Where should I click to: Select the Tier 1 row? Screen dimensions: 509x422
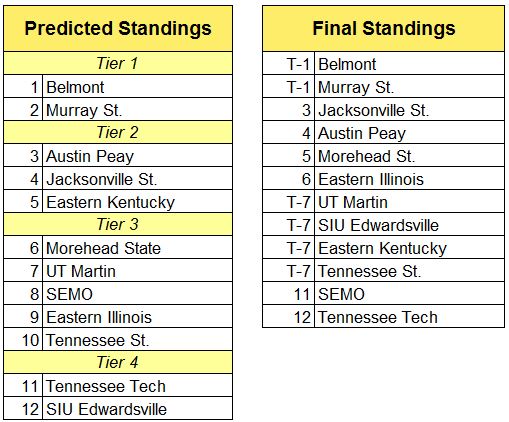click(118, 63)
